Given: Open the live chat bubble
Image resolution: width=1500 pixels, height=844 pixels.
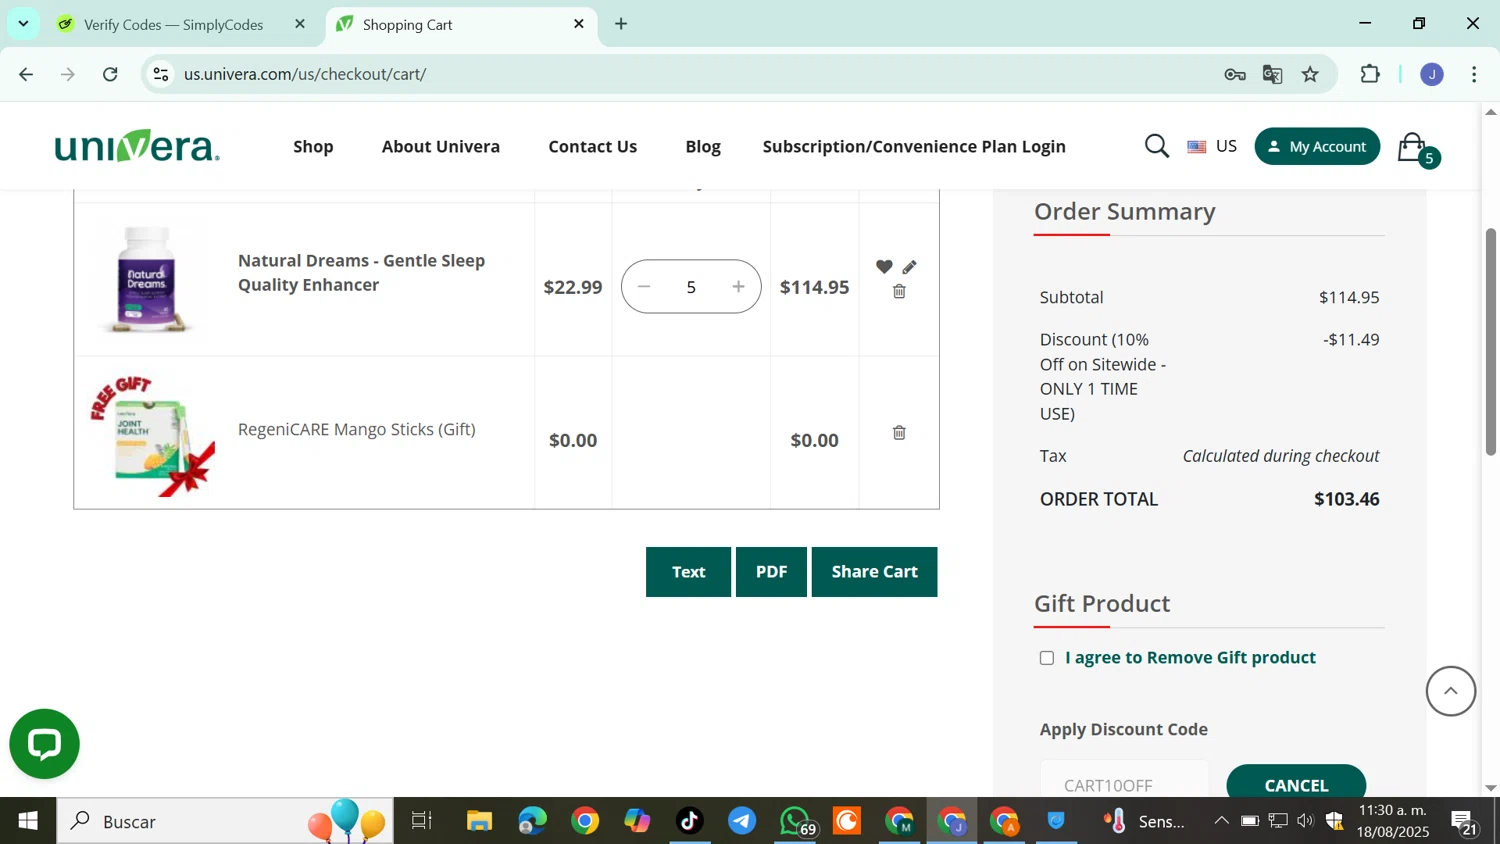Looking at the screenshot, I should [x=44, y=744].
